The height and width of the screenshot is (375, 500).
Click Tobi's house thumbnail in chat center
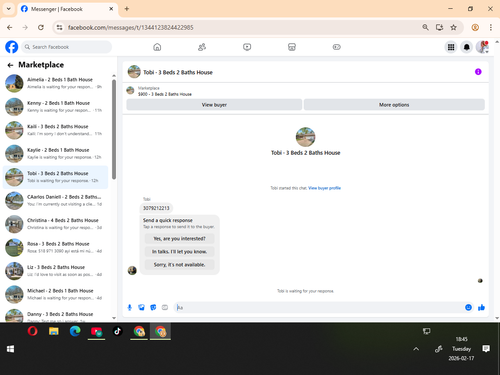305,137
